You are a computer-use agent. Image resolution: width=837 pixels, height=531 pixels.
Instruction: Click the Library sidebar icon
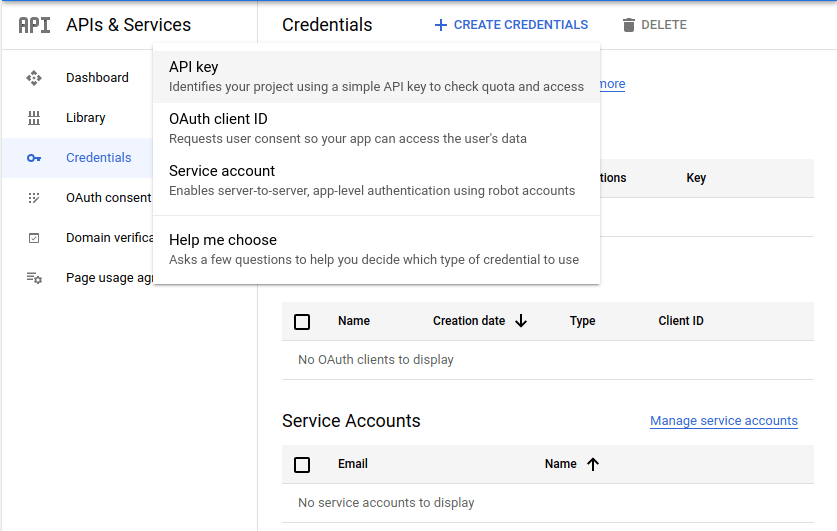(x=34, y=118)
